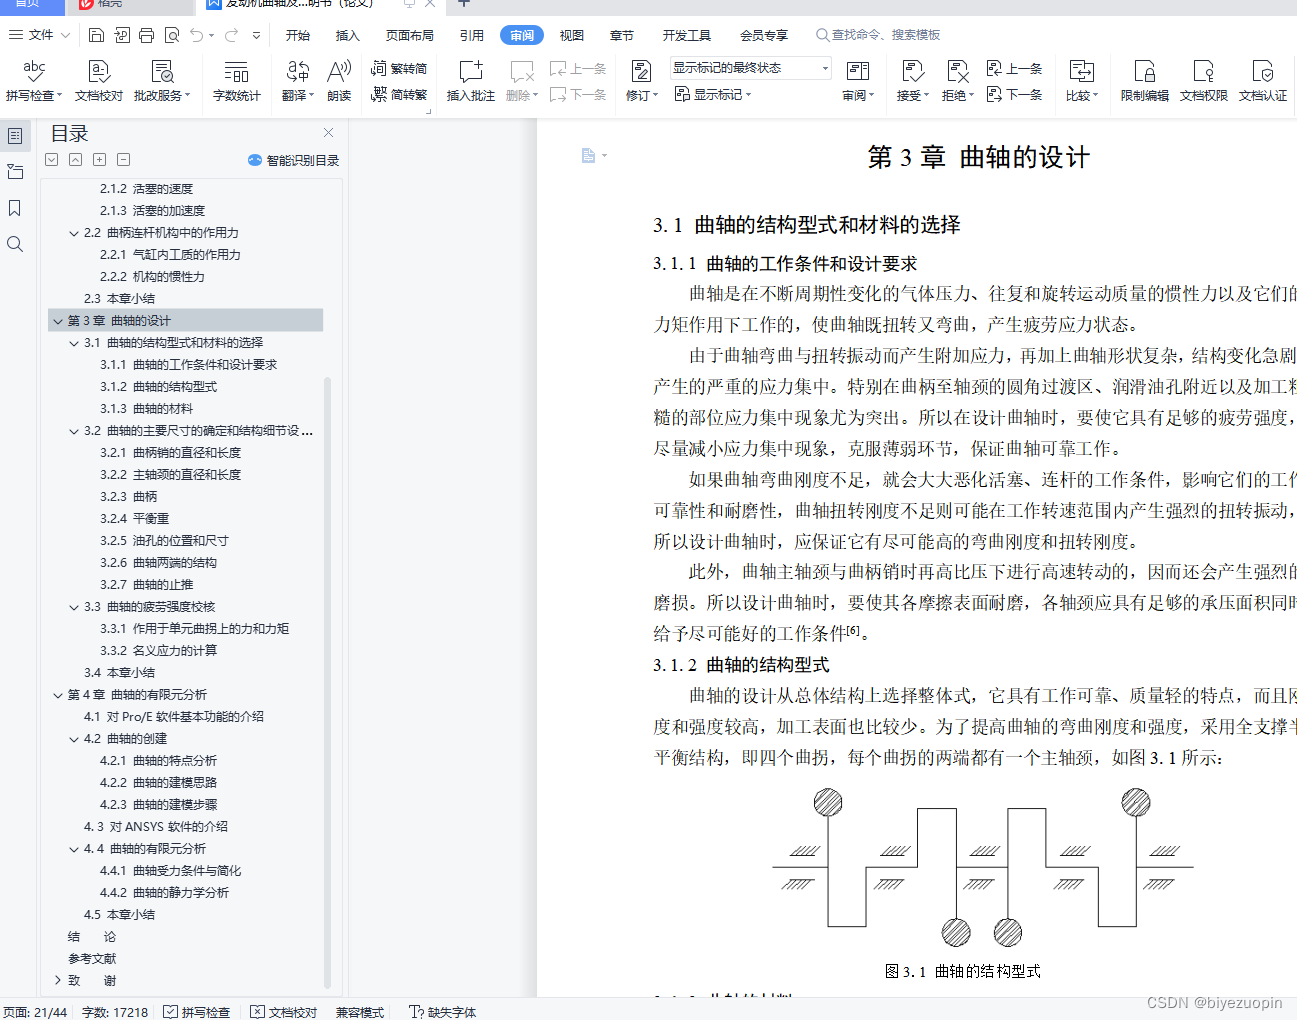Open 拼写检查 spell check tool
The image size is (1297, 1020).
pyautogui.click(x=33, y=80)
